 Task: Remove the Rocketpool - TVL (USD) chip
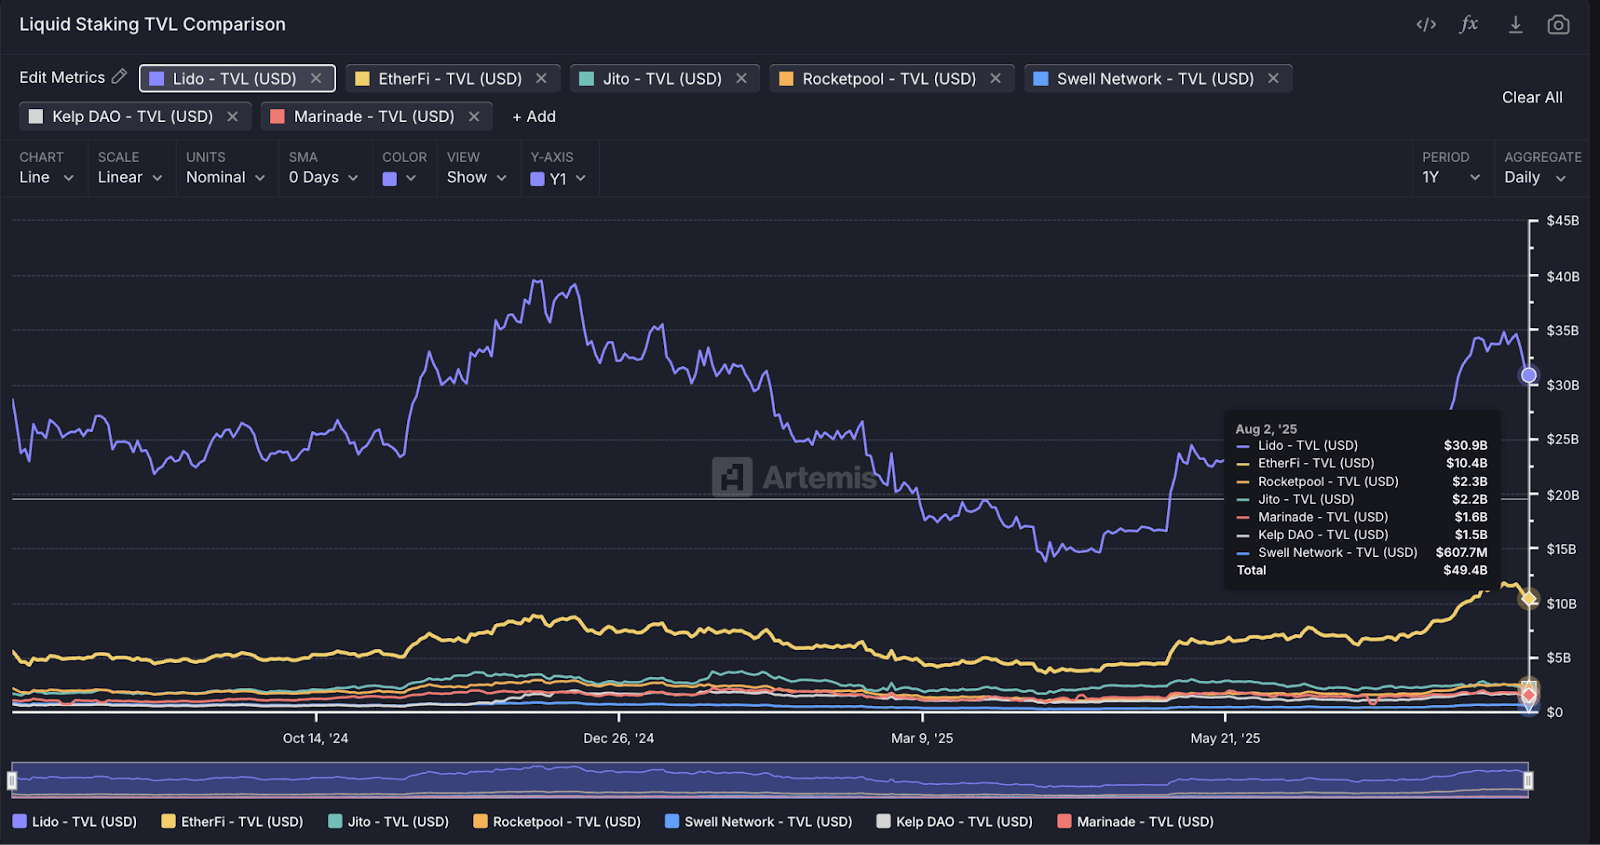(x=995, y=78)
